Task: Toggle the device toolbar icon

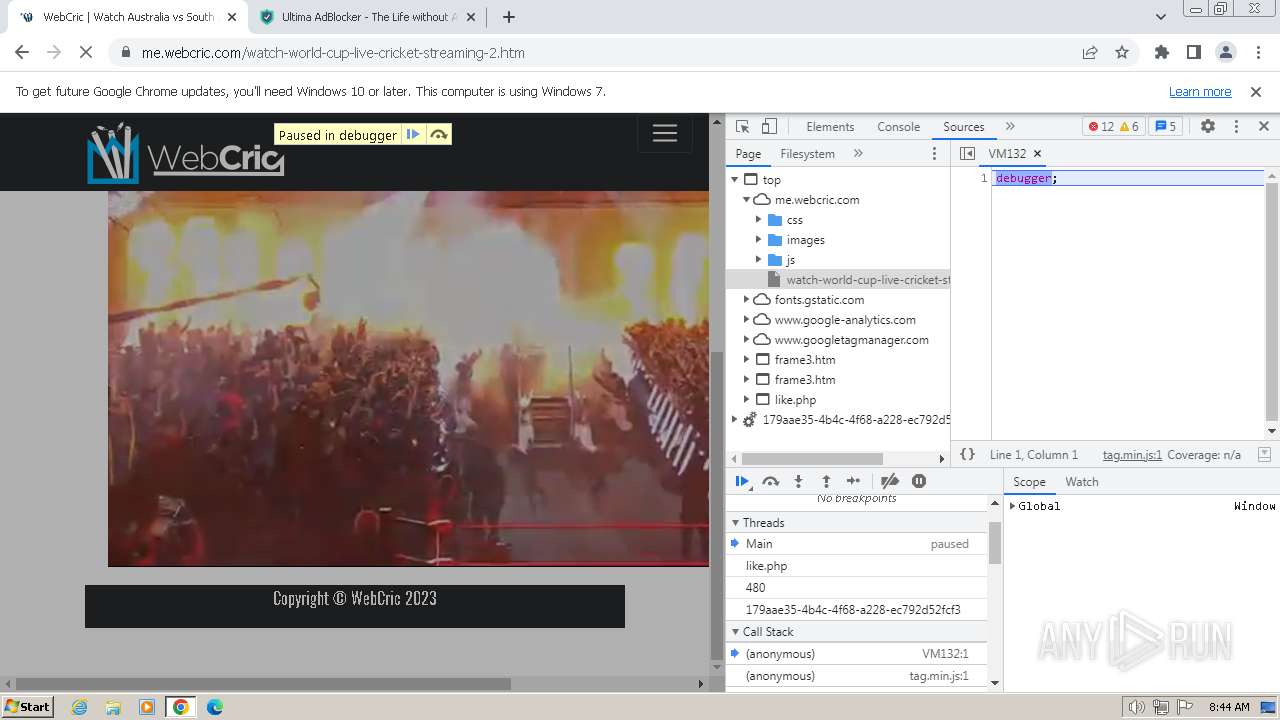Action: tap(769, 126)
